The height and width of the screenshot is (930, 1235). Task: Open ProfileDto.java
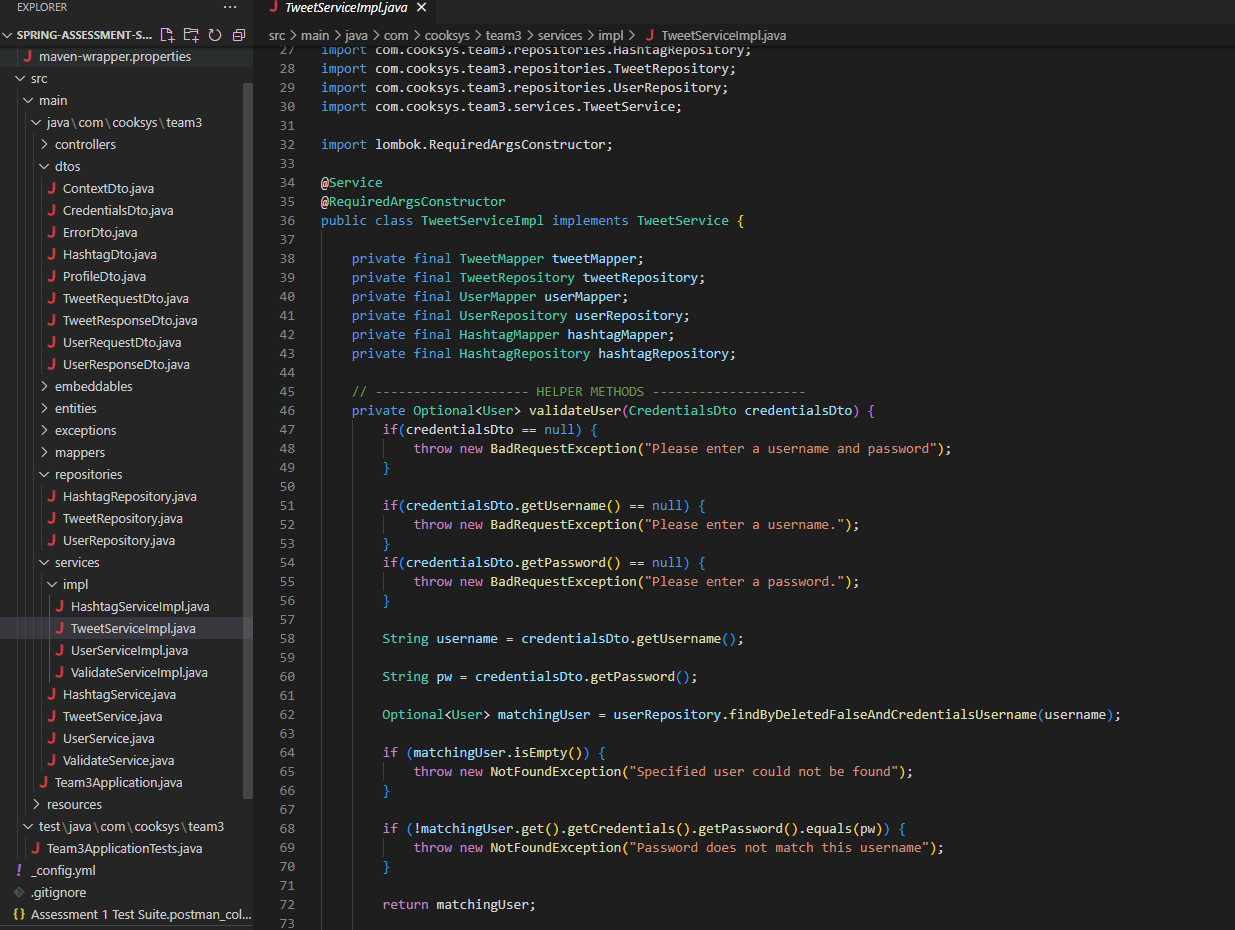(105, 276)
